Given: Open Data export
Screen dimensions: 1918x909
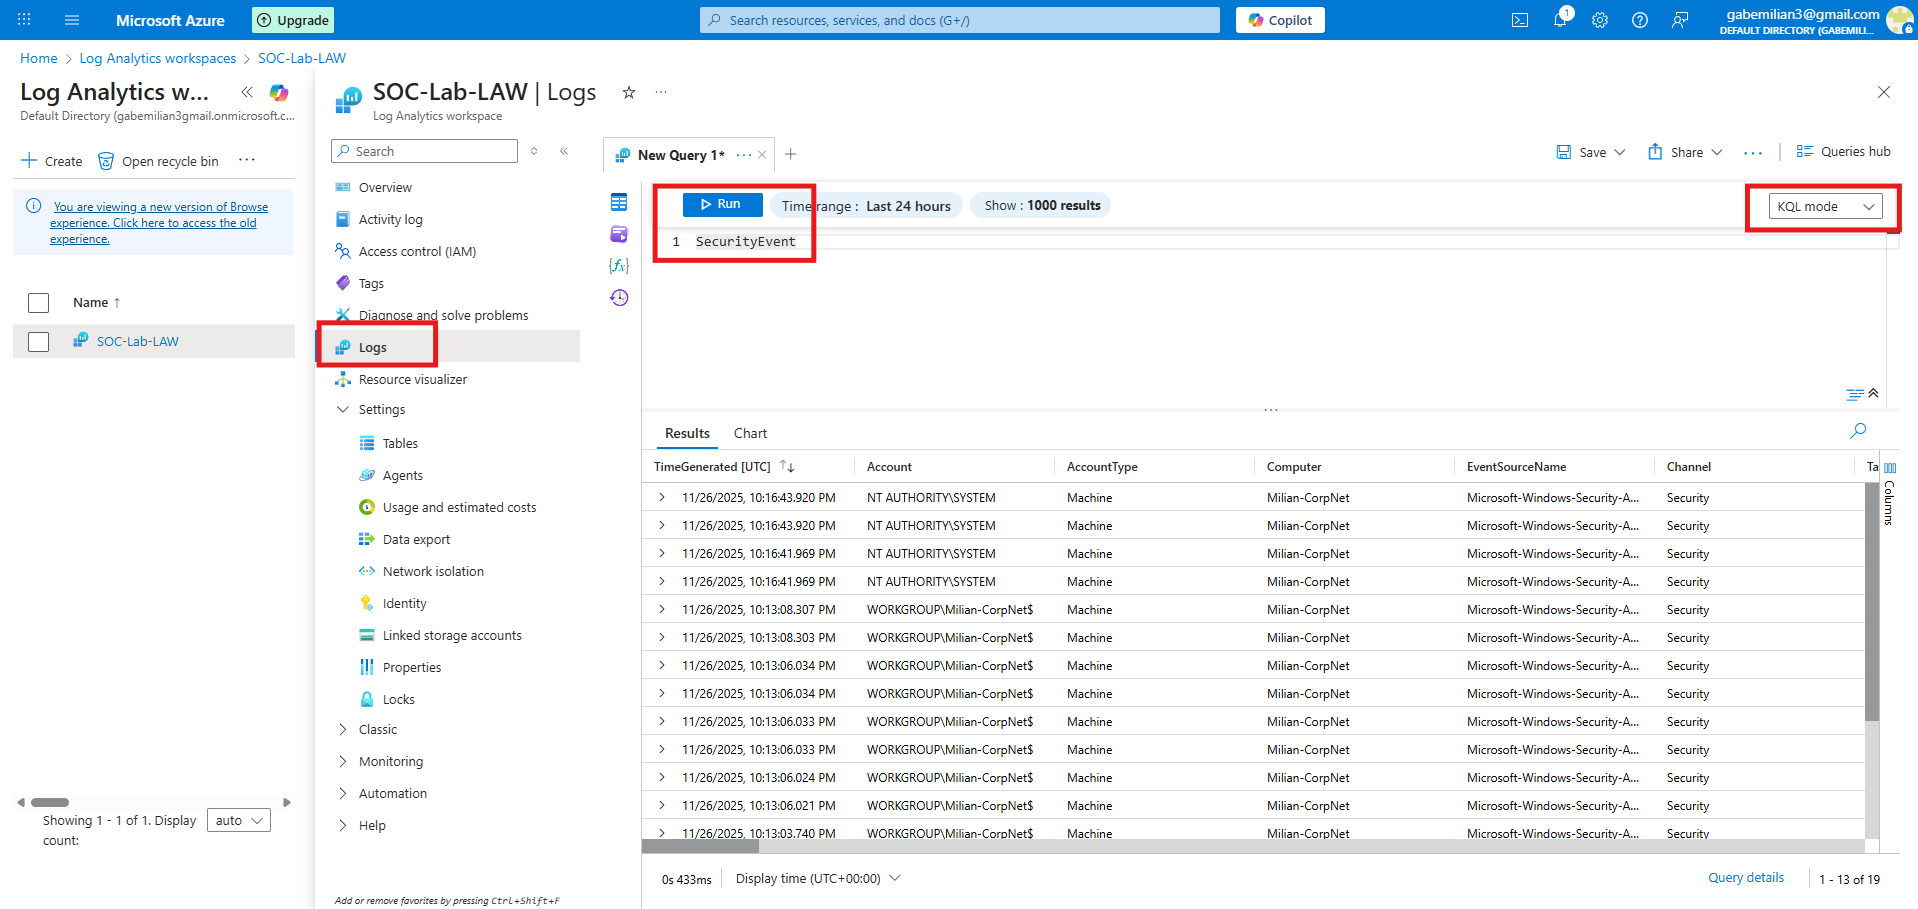Looking at the screenshot, I should click(416, 539).
